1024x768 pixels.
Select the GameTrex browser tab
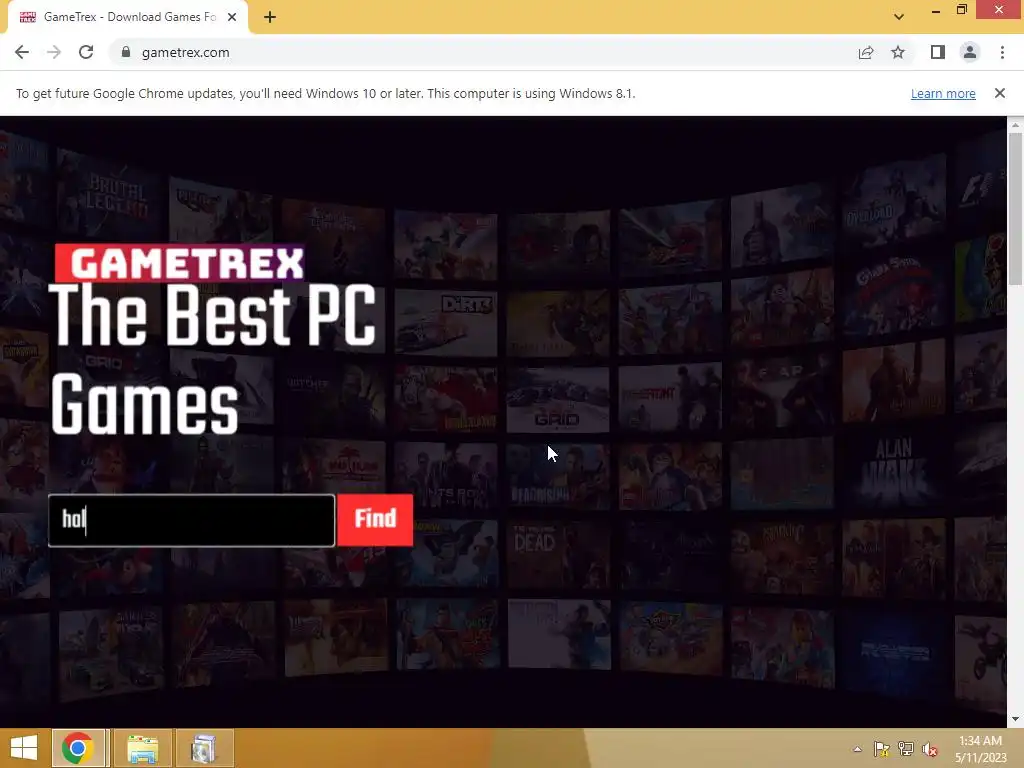coord(127,17)
